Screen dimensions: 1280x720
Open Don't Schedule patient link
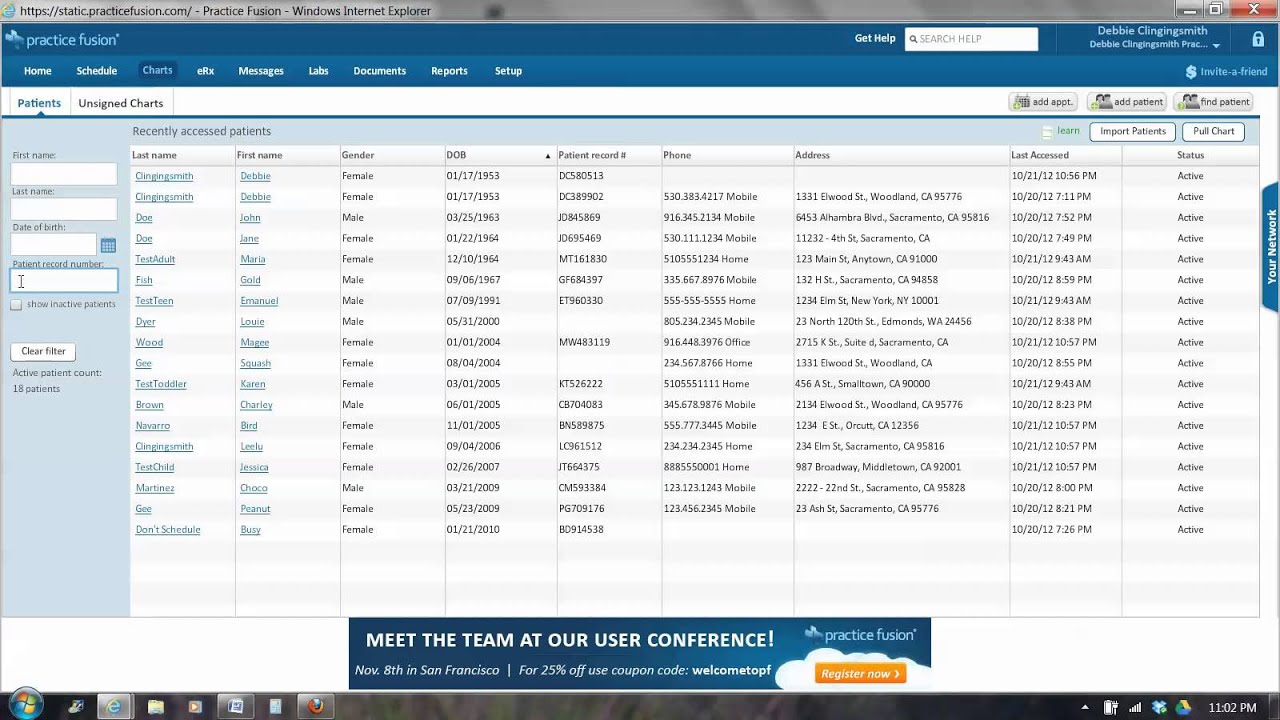click(x=168, y=530)
